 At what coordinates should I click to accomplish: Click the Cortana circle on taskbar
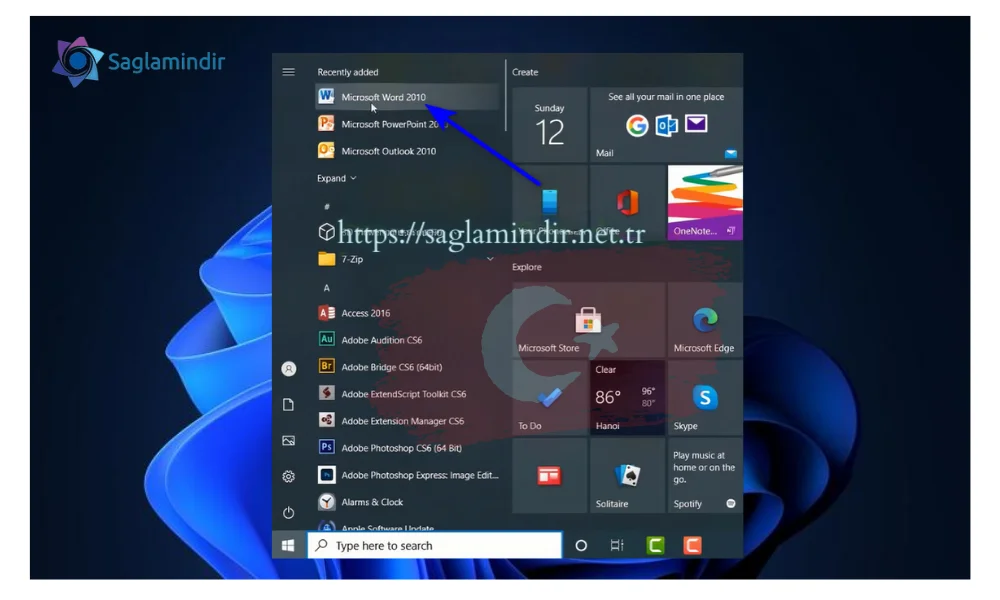click(580, 545)
